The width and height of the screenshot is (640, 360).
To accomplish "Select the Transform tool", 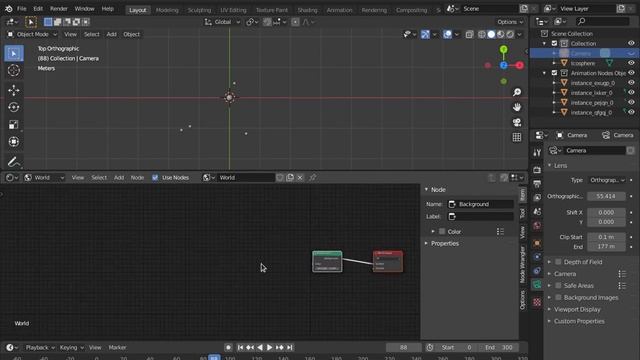I will point(14,142).
